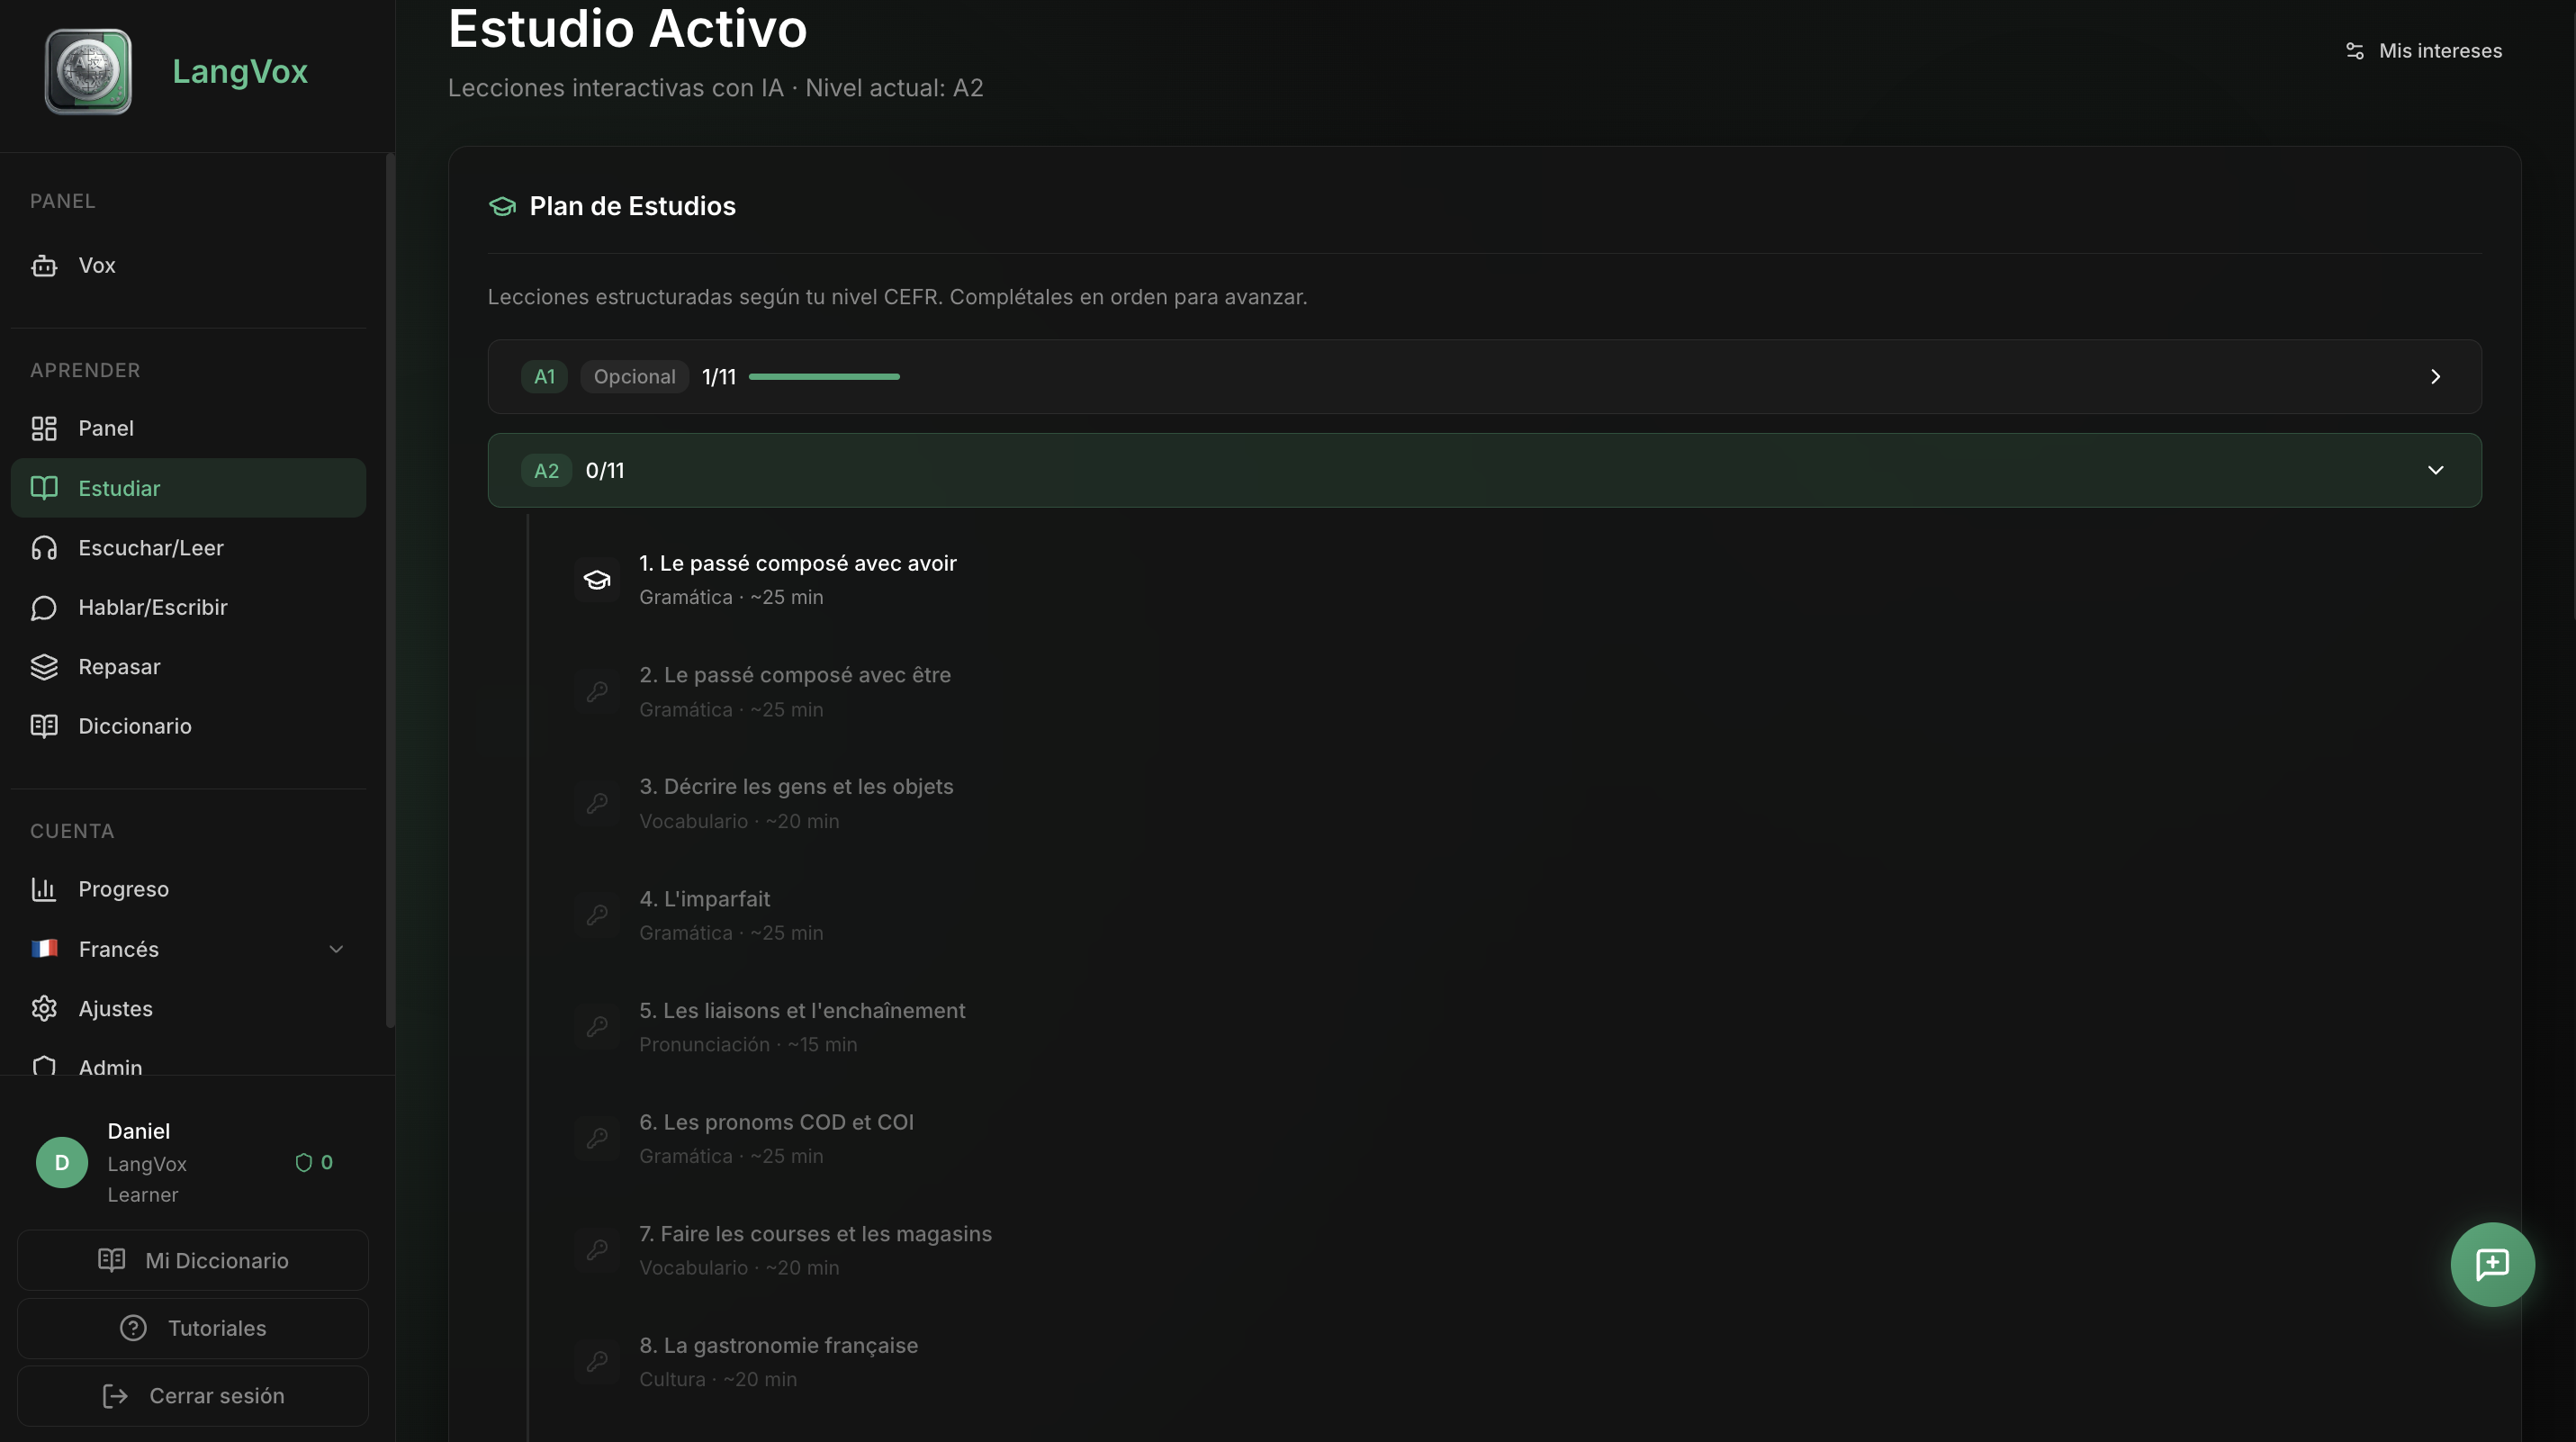
Task: Open Panel menu item
Action: [x=188, y=428]
